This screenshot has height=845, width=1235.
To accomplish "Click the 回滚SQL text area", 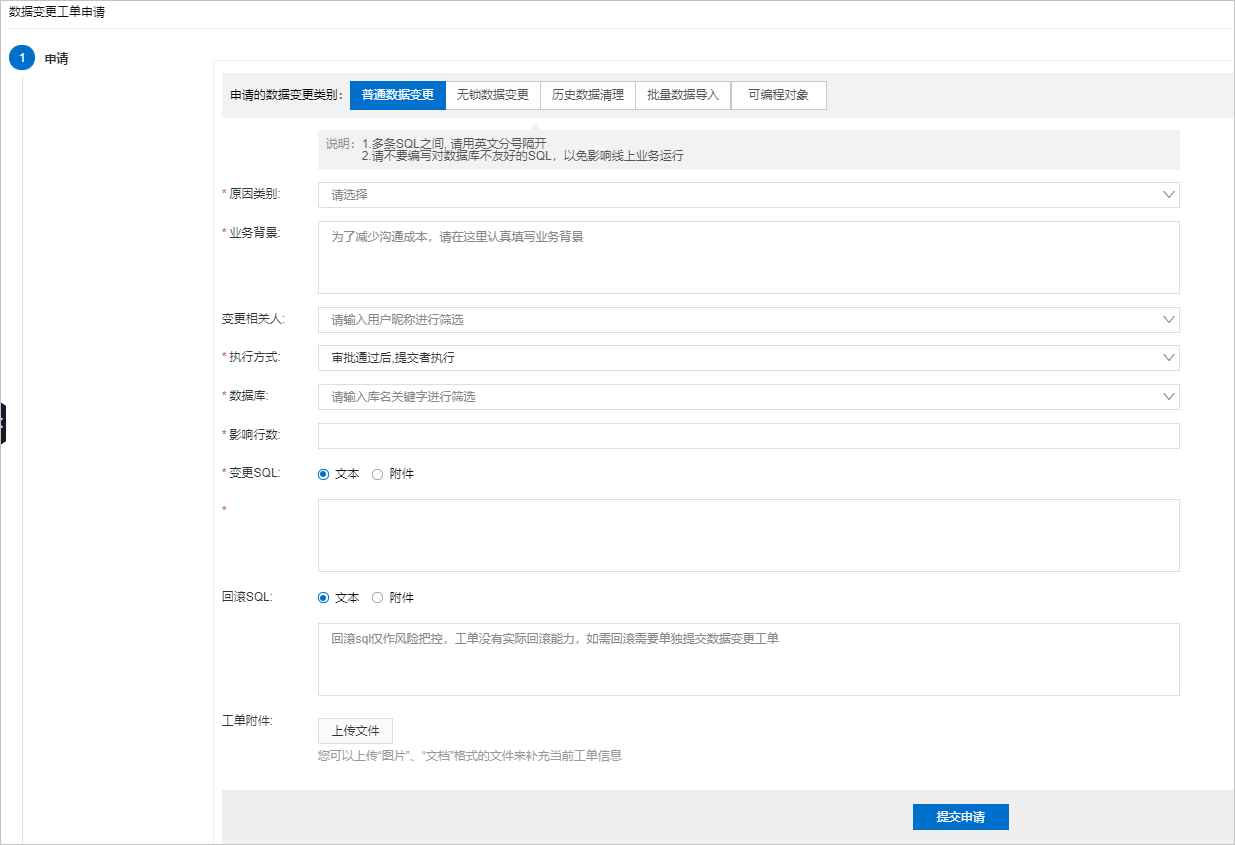I will click(x=748, y=659).
